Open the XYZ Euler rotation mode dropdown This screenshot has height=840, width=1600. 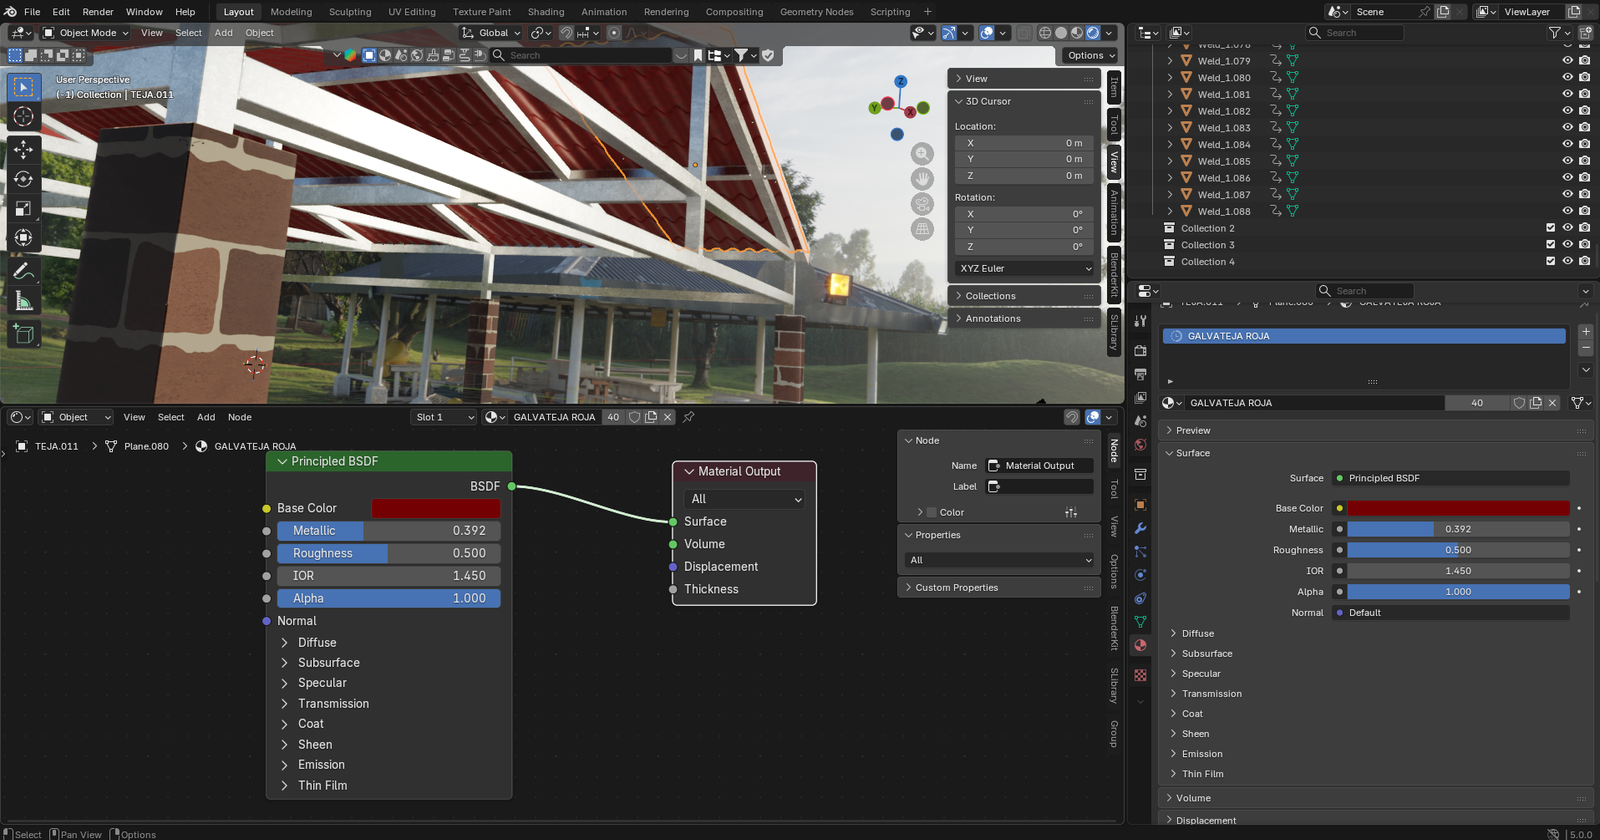[1025, 268]
